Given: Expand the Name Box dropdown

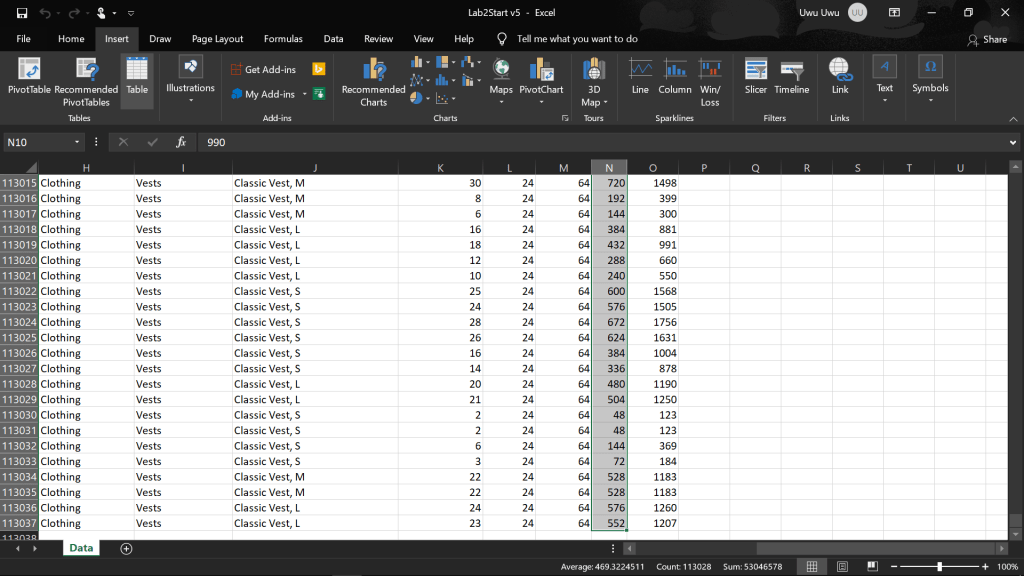Looking at the screenshot, I should pyautogui.click(x=77, y=142).
